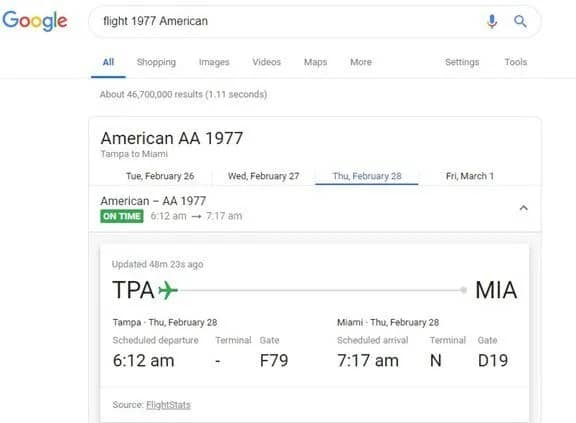Click the green airplane icon near TPA
576x423 pixels.
pyautogui.click(x=168, y=290)
